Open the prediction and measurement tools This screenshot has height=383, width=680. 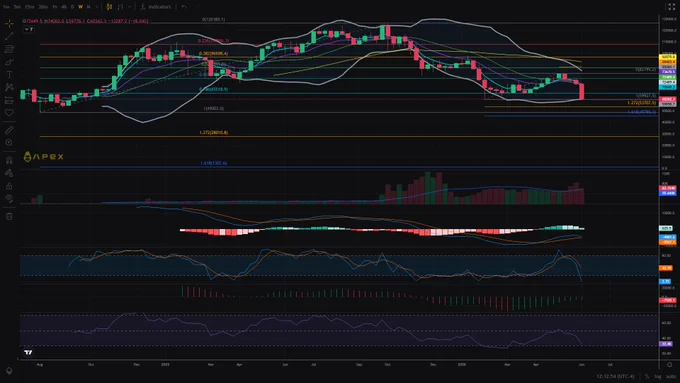click(x=9, y=100)
